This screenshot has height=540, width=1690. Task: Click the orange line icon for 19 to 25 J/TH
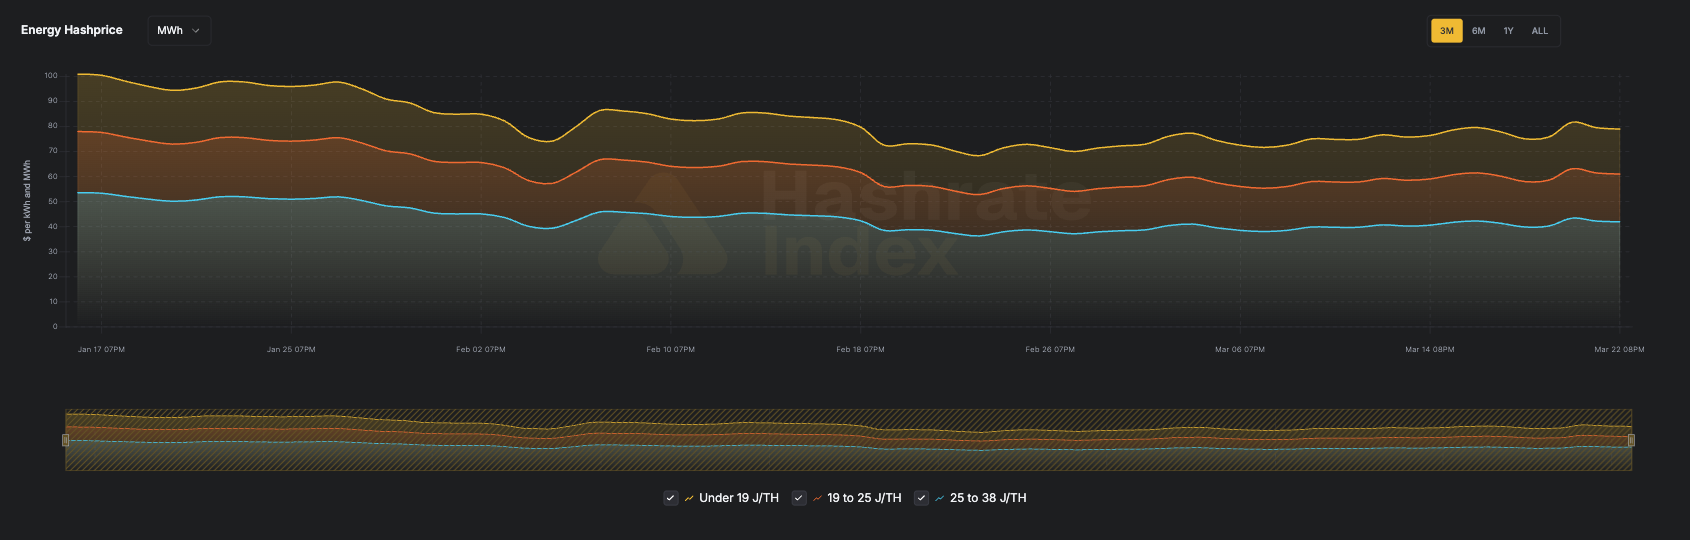point(817,498)
